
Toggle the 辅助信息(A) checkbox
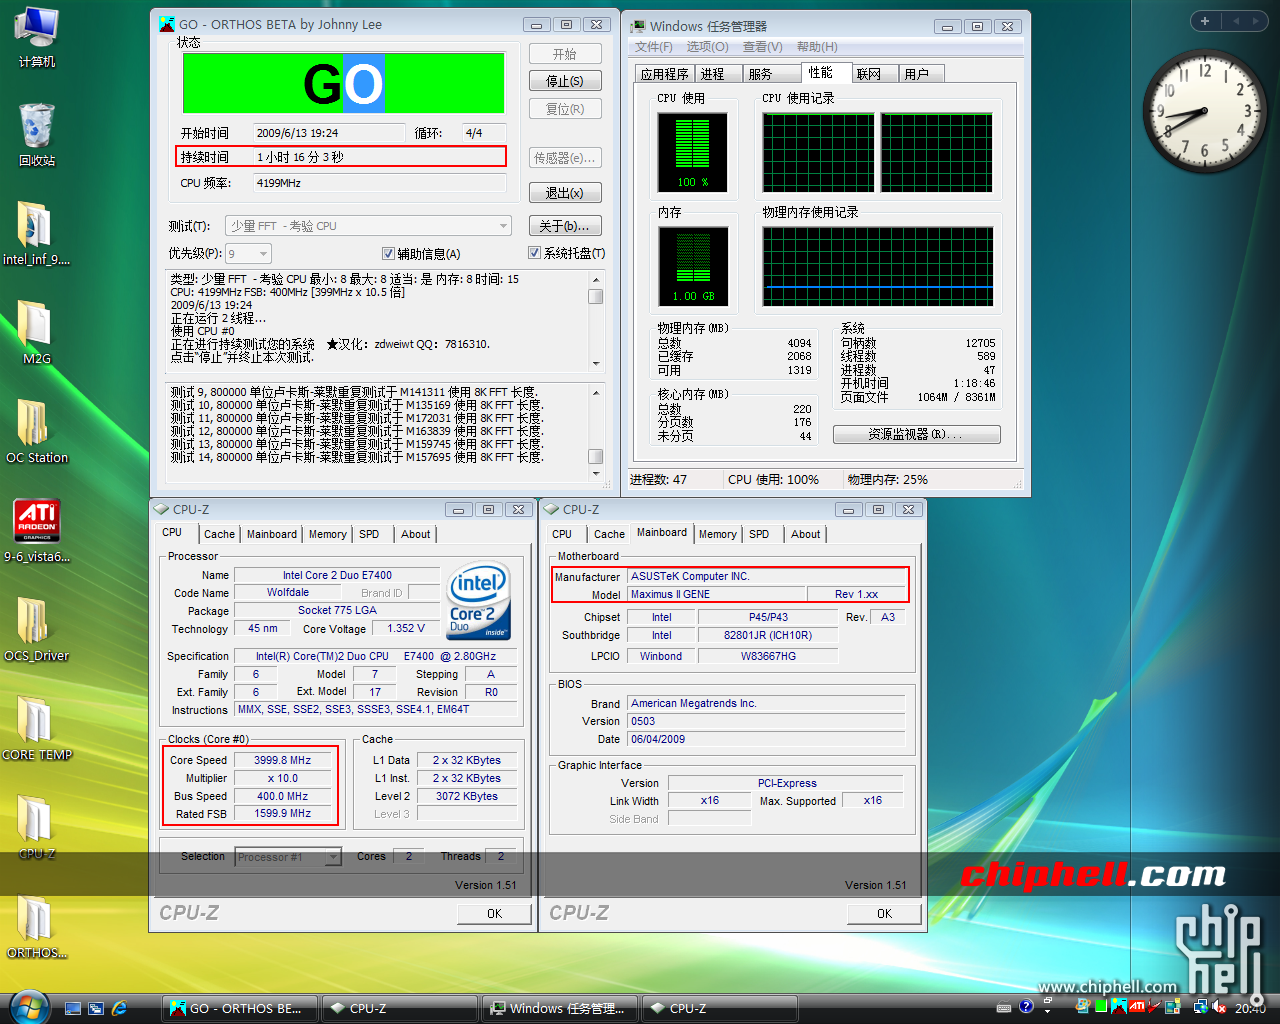point(388,254)
